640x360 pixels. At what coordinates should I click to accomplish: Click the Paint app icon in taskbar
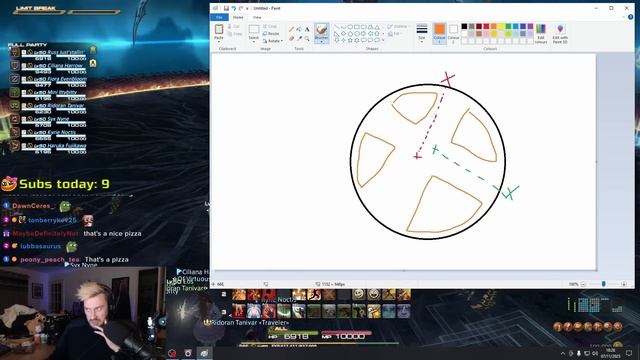pos(204,353)
